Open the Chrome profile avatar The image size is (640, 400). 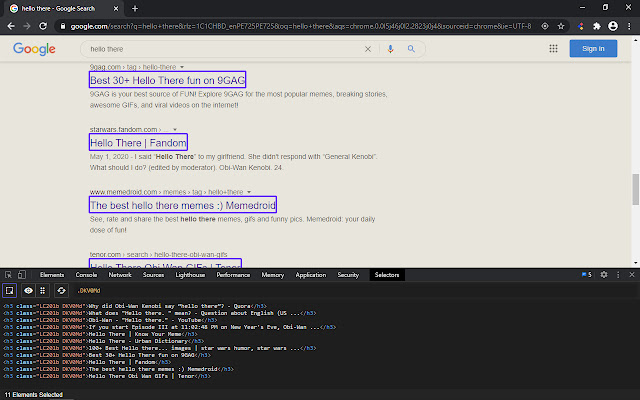(613, 26)
